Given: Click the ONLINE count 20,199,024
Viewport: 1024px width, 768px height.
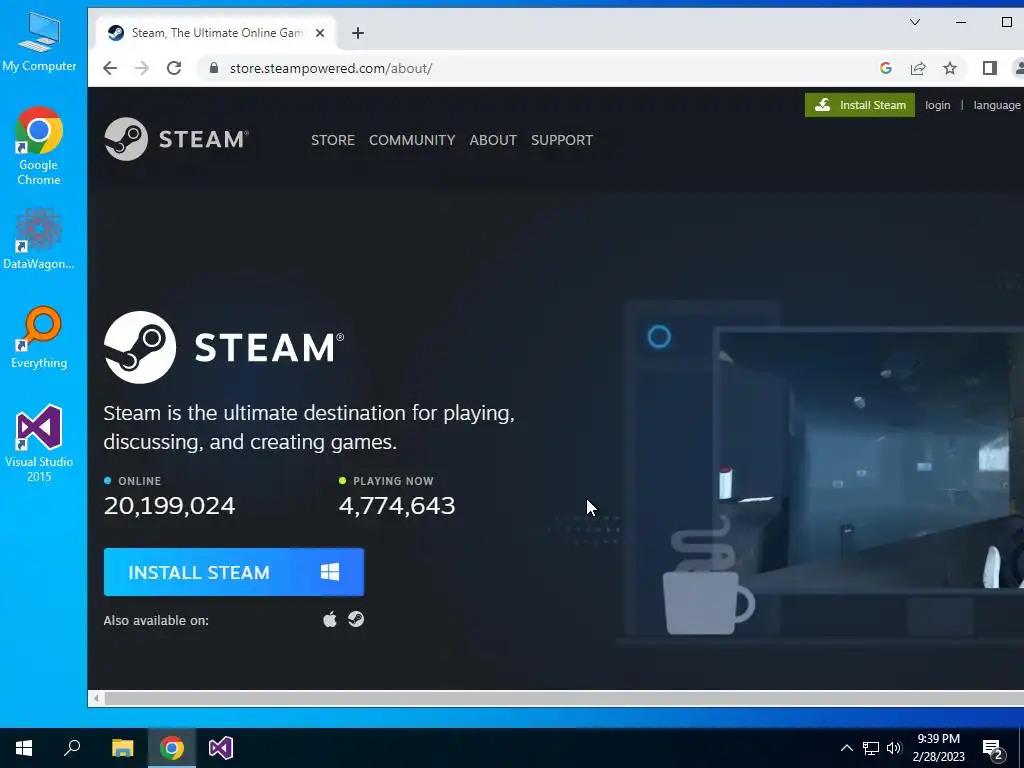Looking at the screenshot, I should pyautogui.click(x=169, y=505).
